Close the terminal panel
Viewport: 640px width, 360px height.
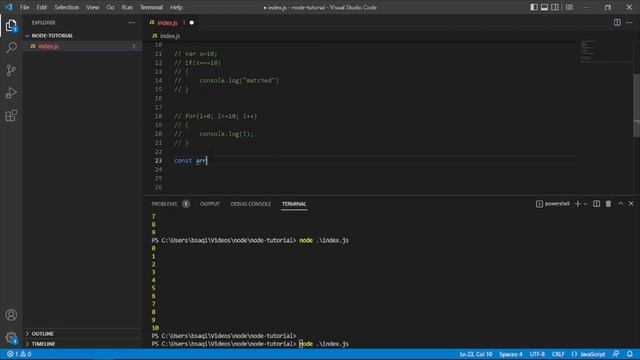(x=631, y=204)
